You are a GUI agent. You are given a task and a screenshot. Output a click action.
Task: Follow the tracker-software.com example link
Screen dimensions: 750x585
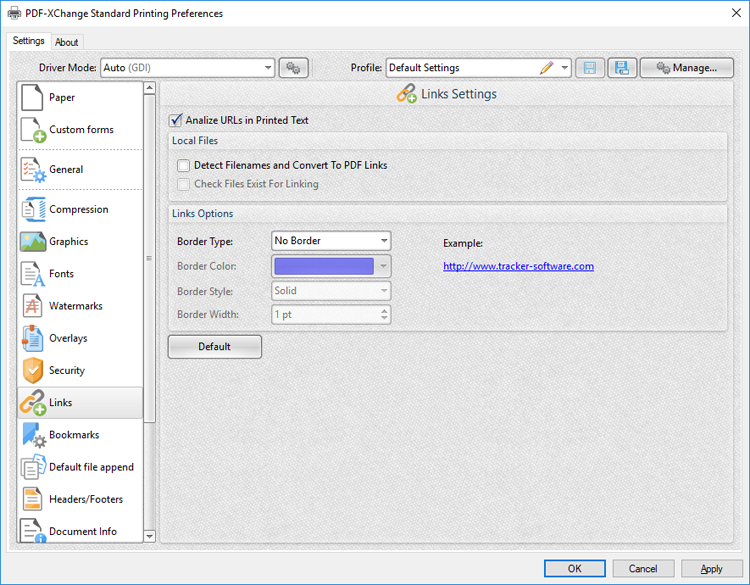point(518,266)
